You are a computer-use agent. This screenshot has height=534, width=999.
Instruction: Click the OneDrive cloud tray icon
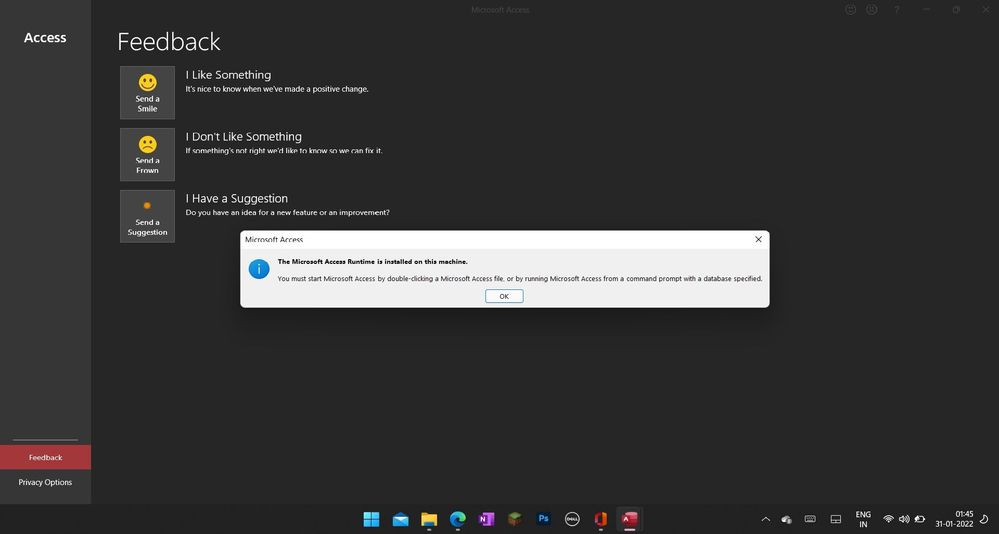point(787,519)
